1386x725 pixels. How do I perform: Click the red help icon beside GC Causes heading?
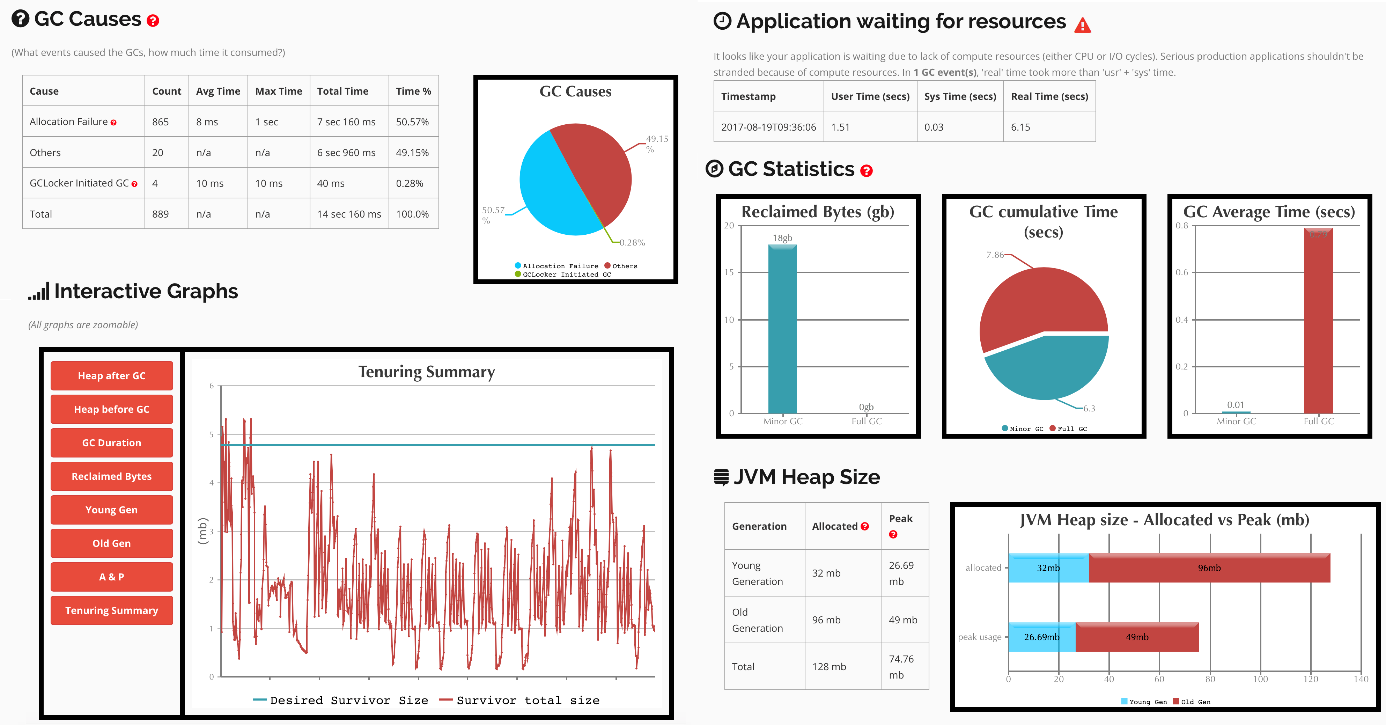click(153, 21)
